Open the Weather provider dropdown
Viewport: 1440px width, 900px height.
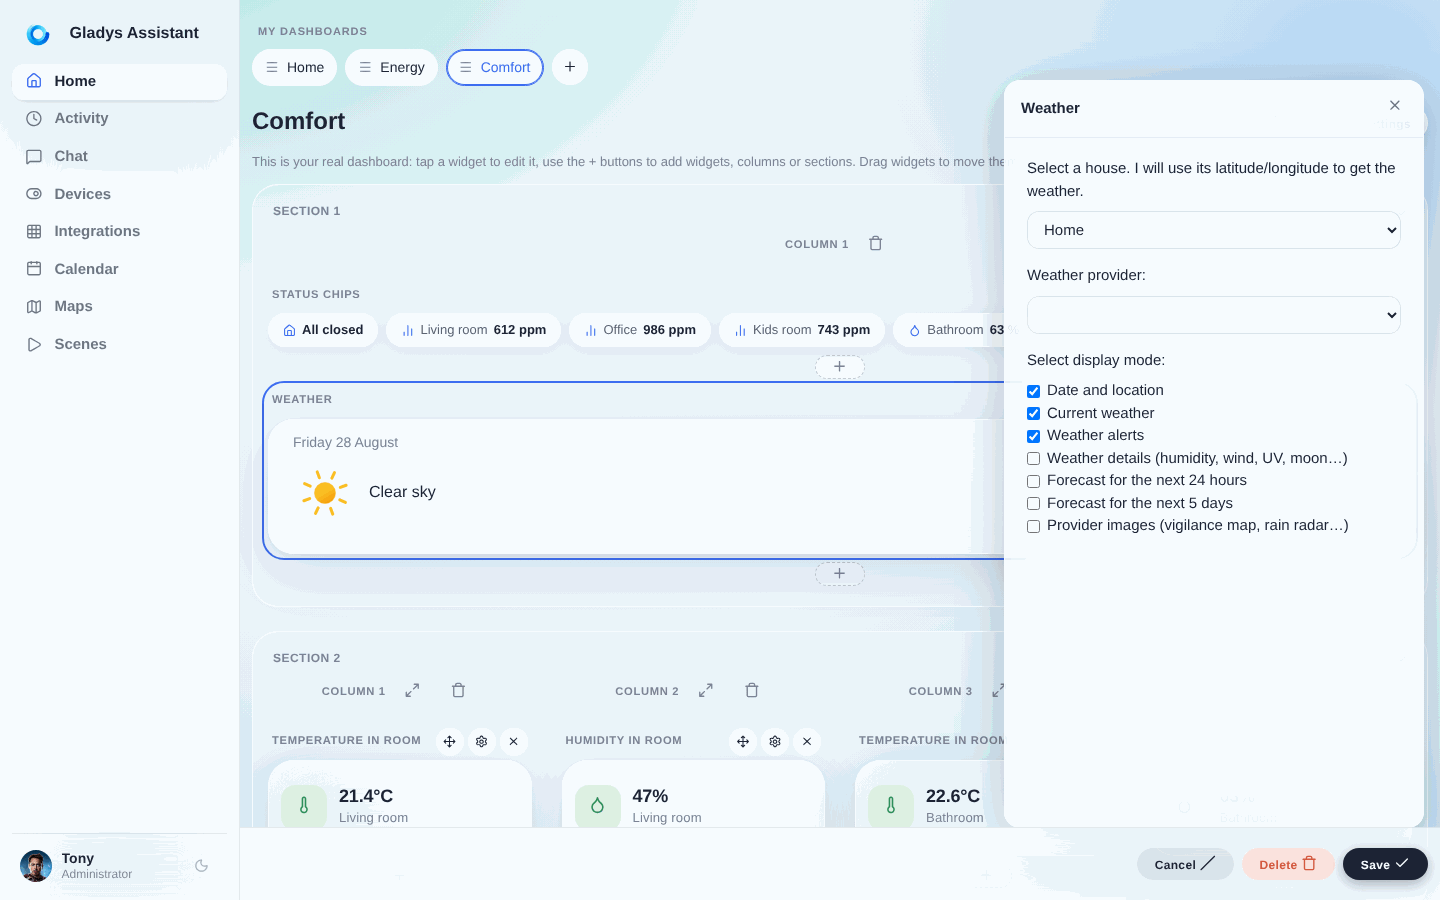pyautogui.click(x=1214, y=315)
